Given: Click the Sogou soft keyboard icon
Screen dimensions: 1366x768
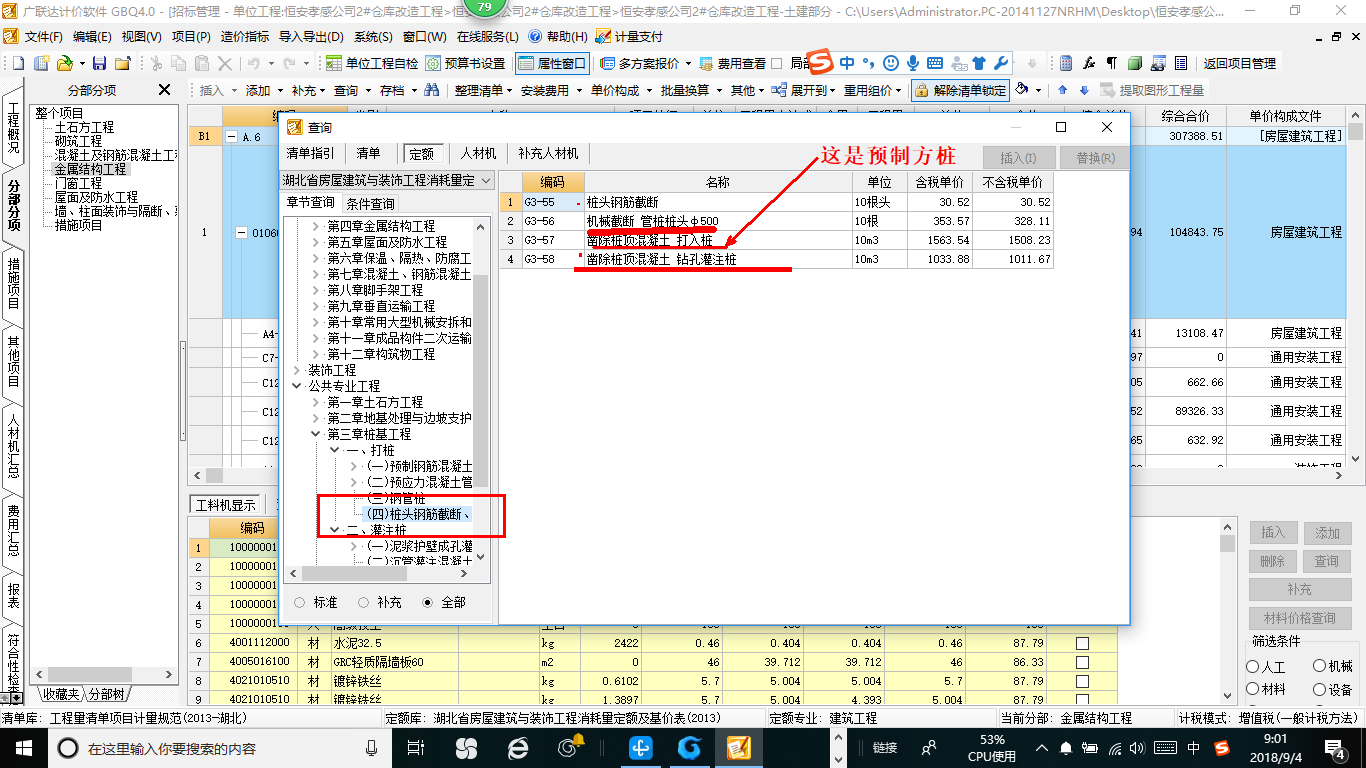Looking at the screenshot, I should coord(935,63).
